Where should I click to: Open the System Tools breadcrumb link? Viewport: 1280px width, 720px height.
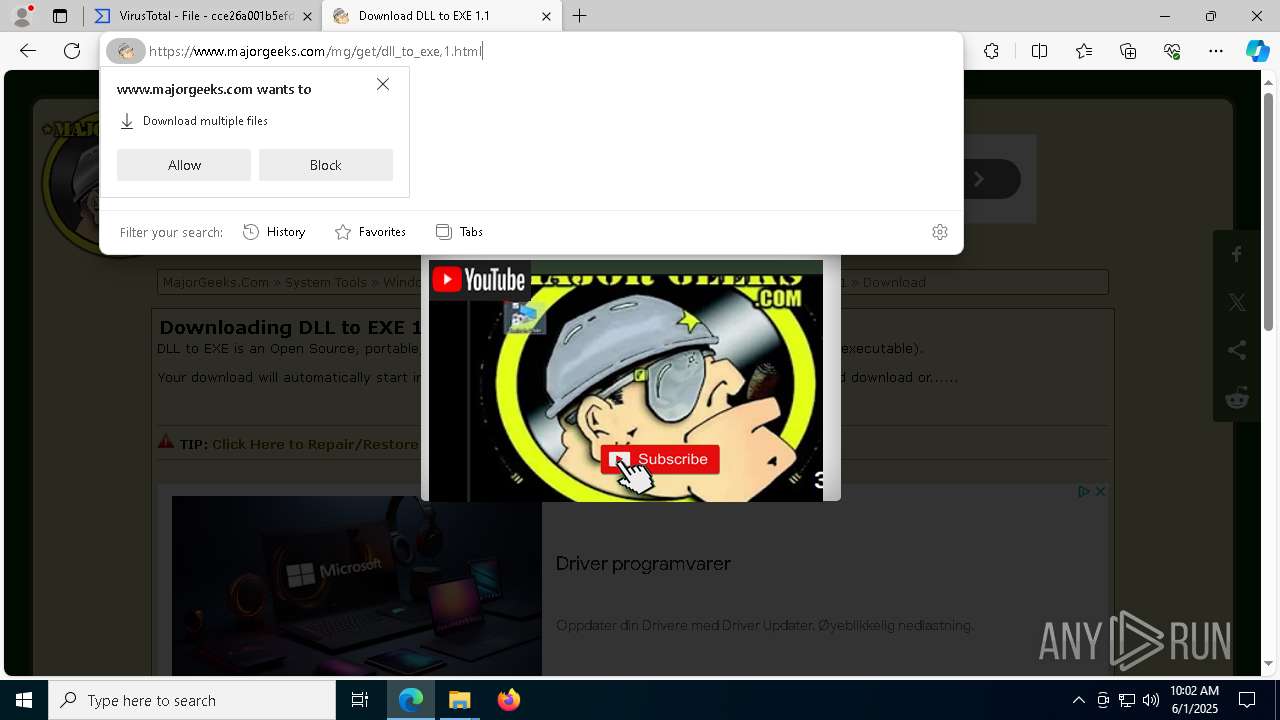(326, 282)
